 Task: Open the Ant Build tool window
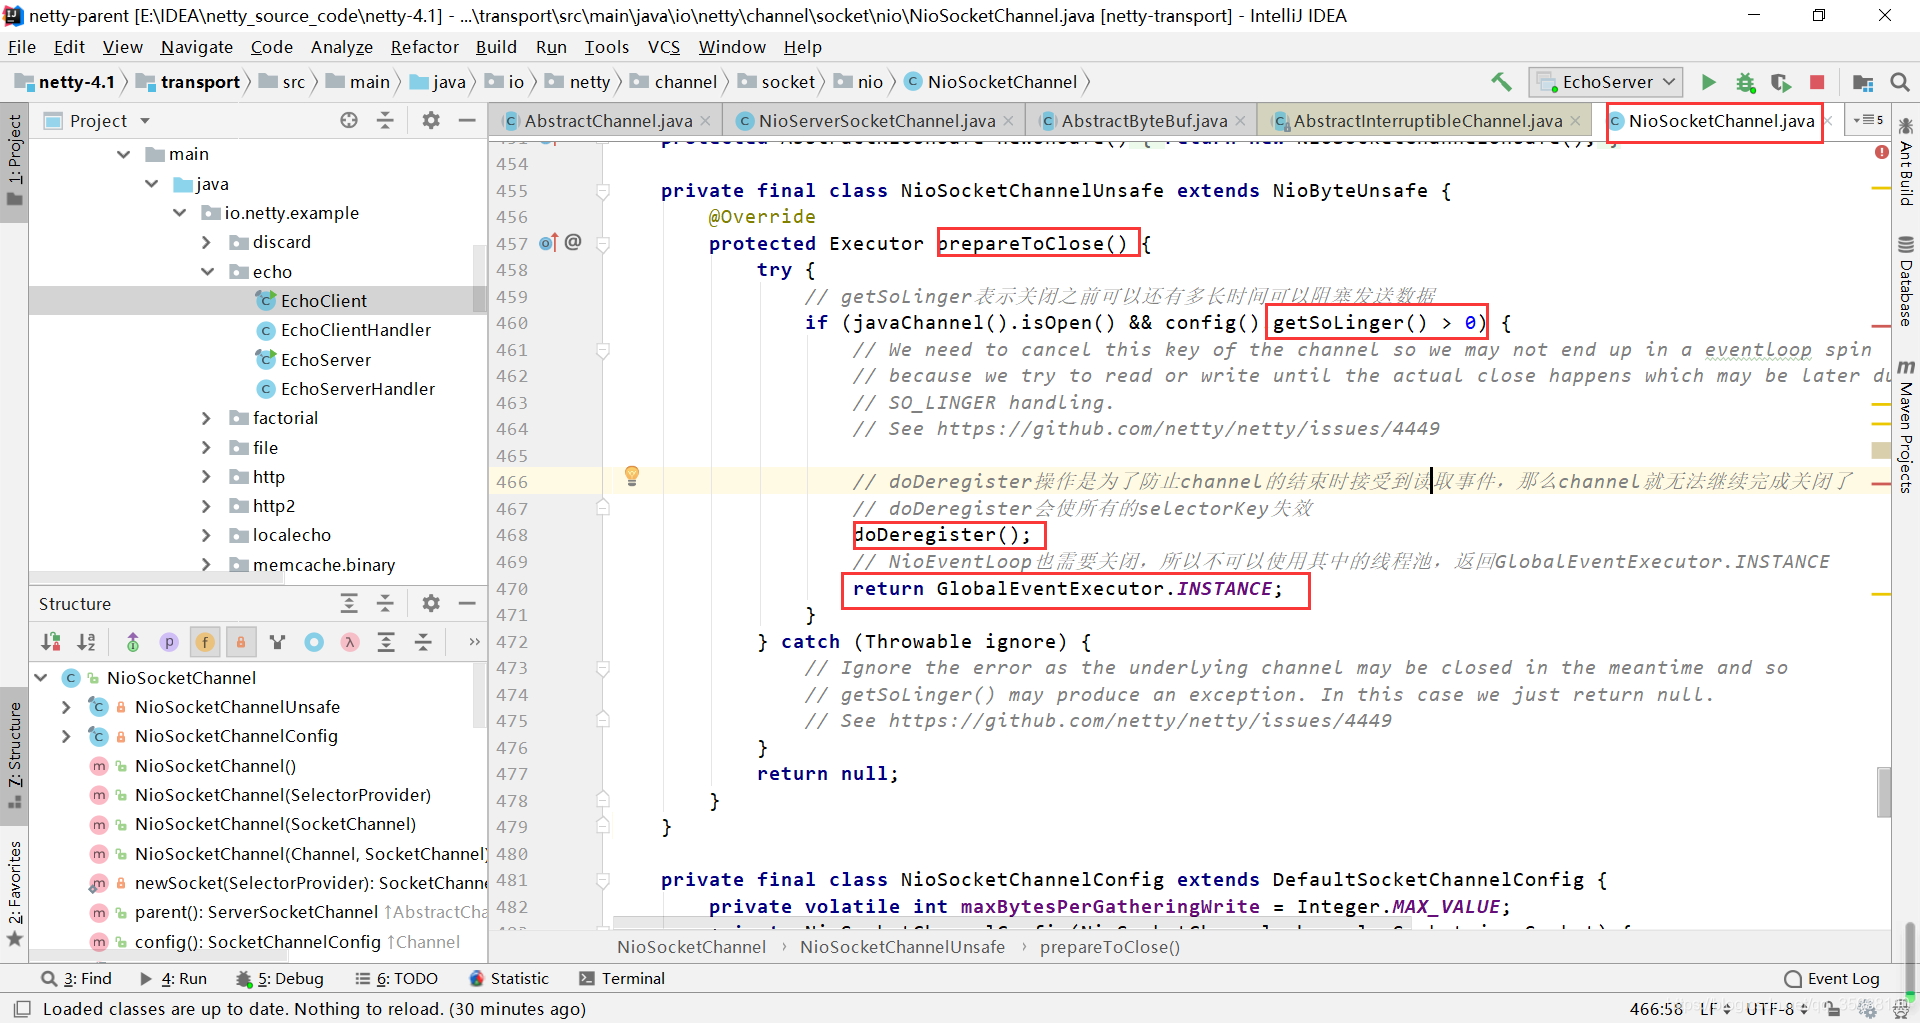click(1906, 163)
